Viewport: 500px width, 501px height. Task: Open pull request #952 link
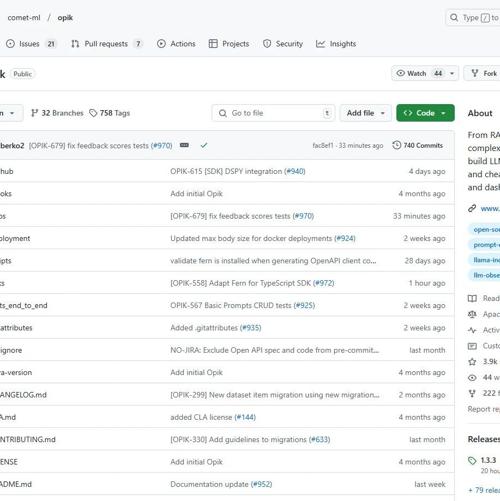coord(261,484)
